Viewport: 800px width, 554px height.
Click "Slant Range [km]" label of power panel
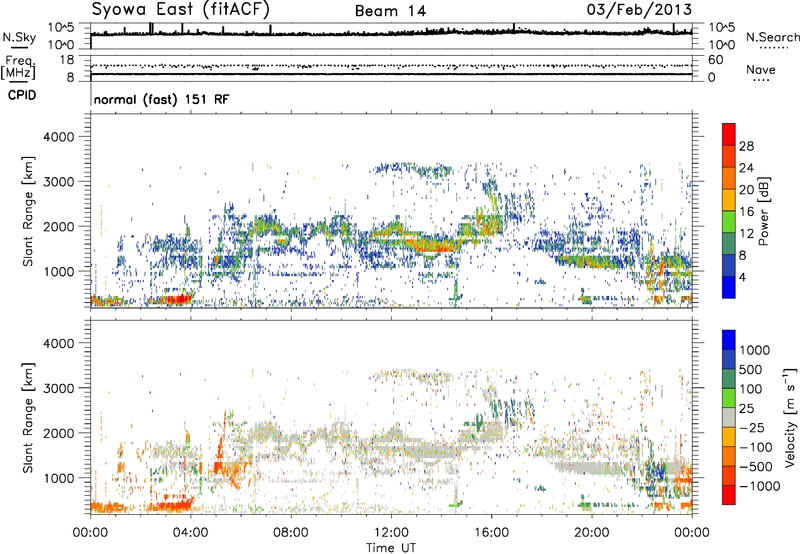(28, 211)
